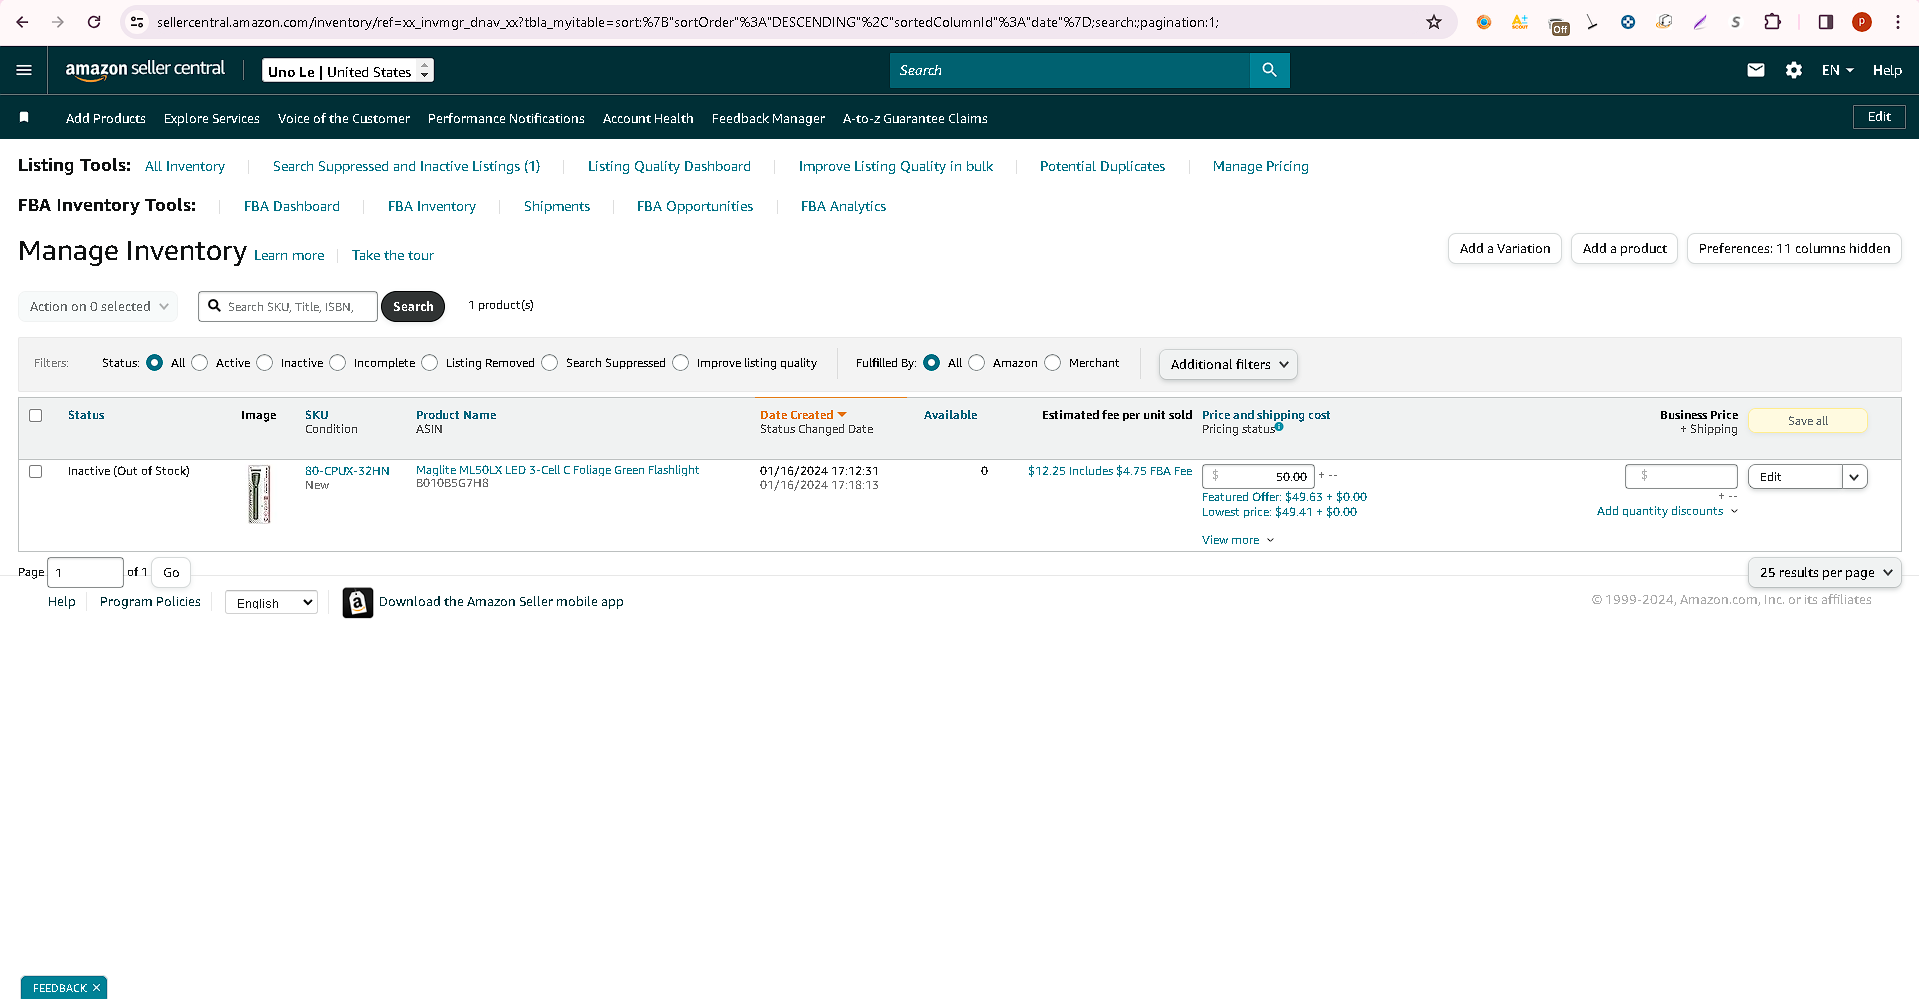
Task: Click the pricing status info icon
Action: [x=1279, y=427]
